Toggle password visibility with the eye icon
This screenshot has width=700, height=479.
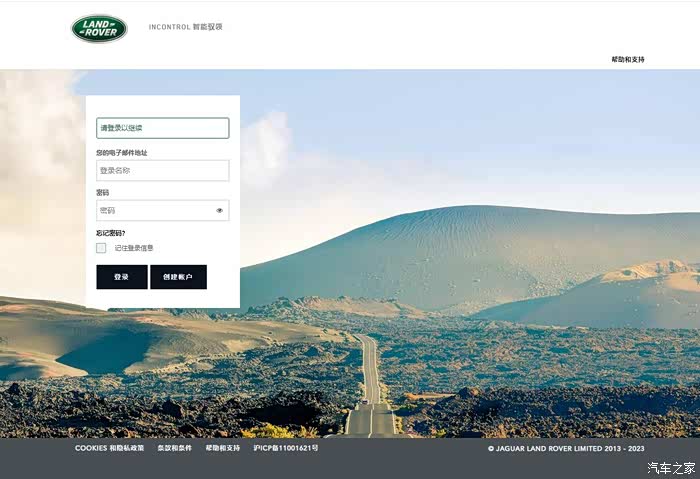(220, 210)
